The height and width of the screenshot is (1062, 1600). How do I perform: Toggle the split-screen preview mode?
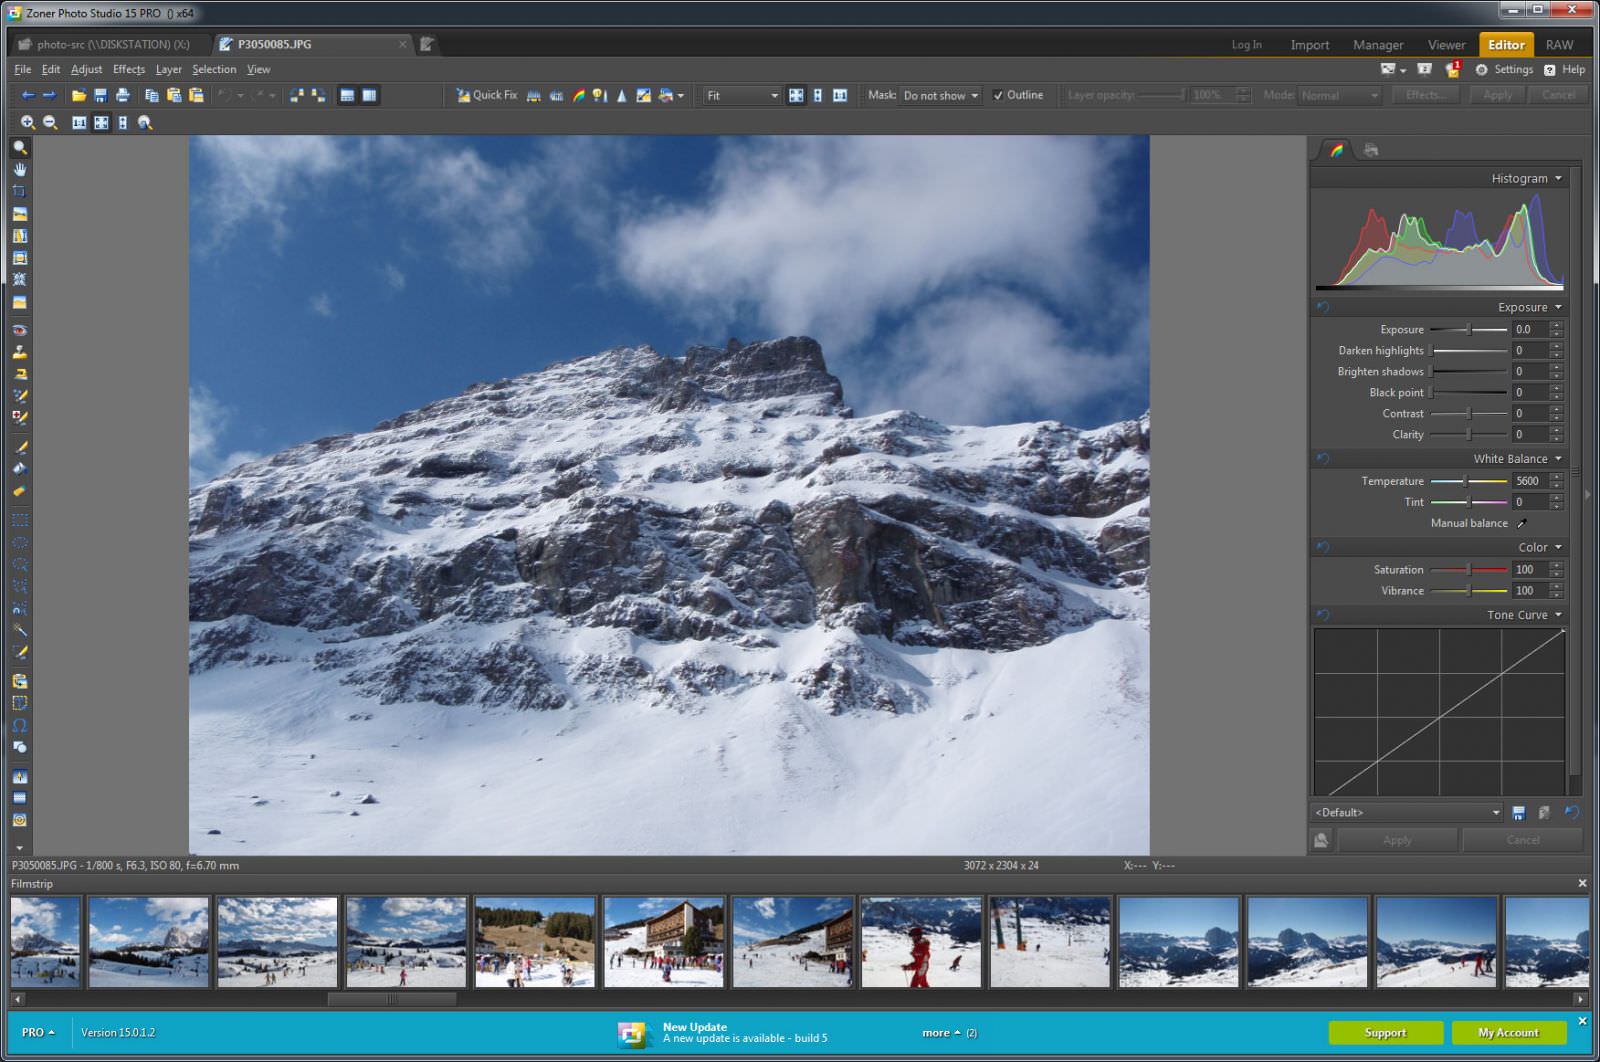click(x=818, y=95)
